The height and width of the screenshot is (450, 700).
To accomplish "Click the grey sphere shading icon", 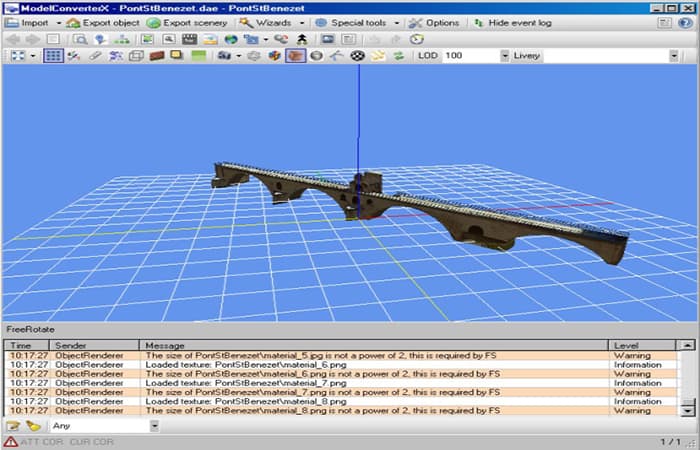I will coord(317,56).
